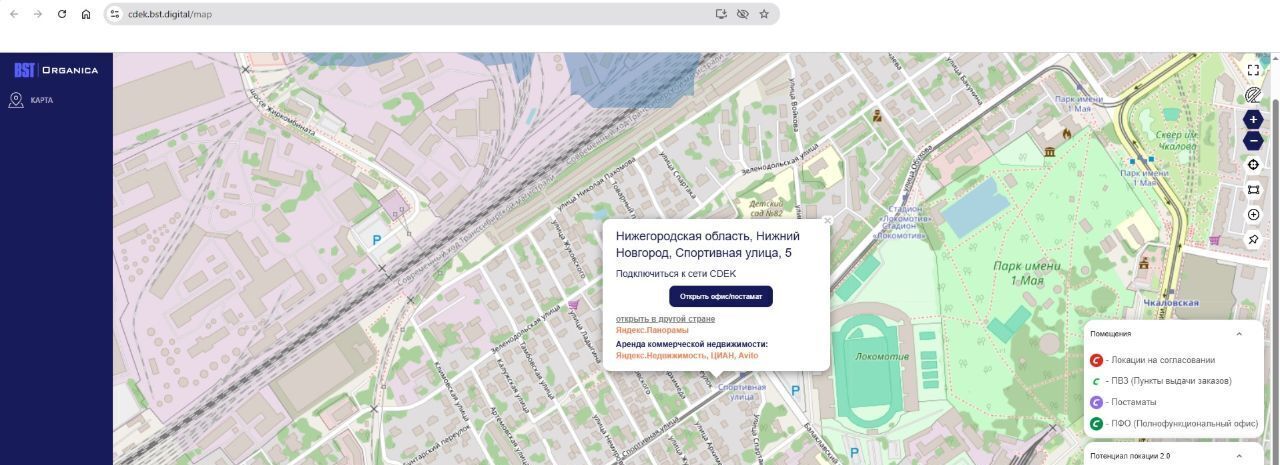Click the museum icon near Парк 1 Мая

pos(1050,152)
